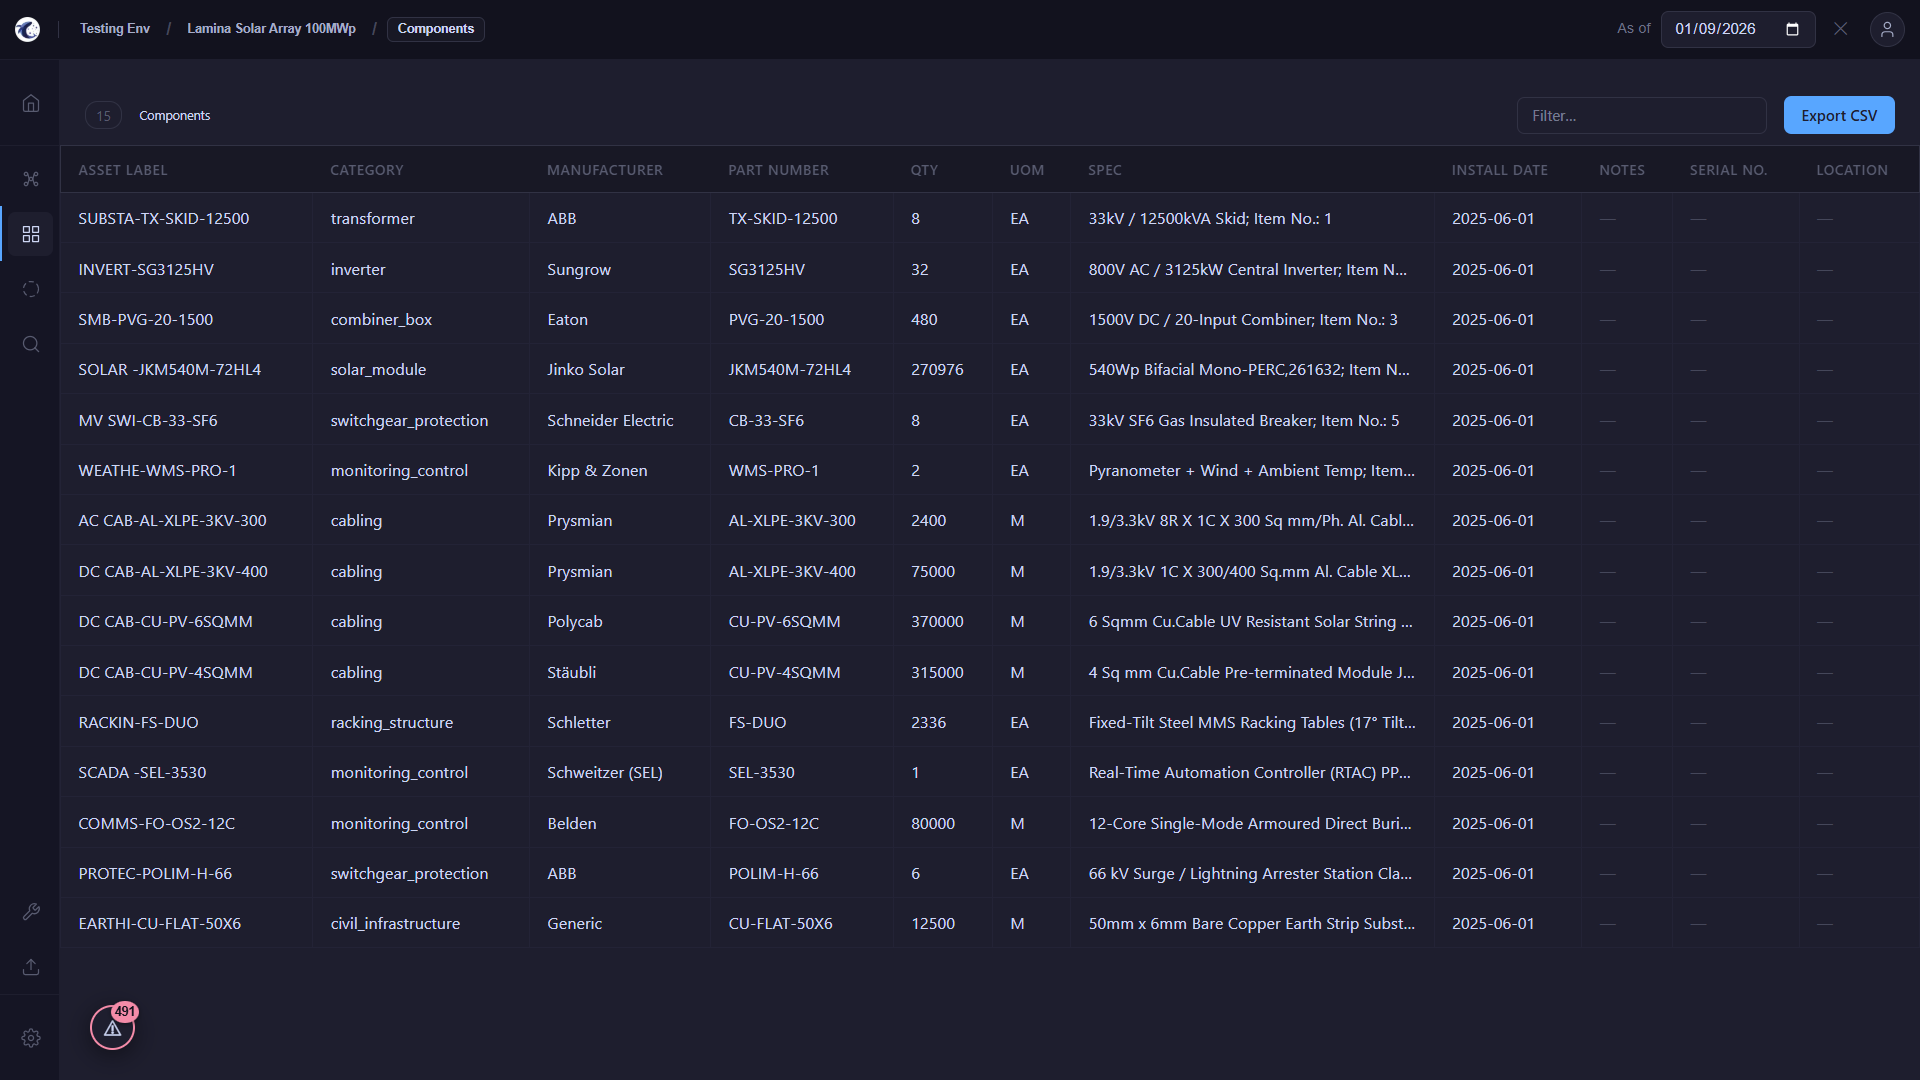The image size is (1920, 1080).
Task: Select the MV SWI-CB-33-SF6 asset label
Action: coord(148,420)
